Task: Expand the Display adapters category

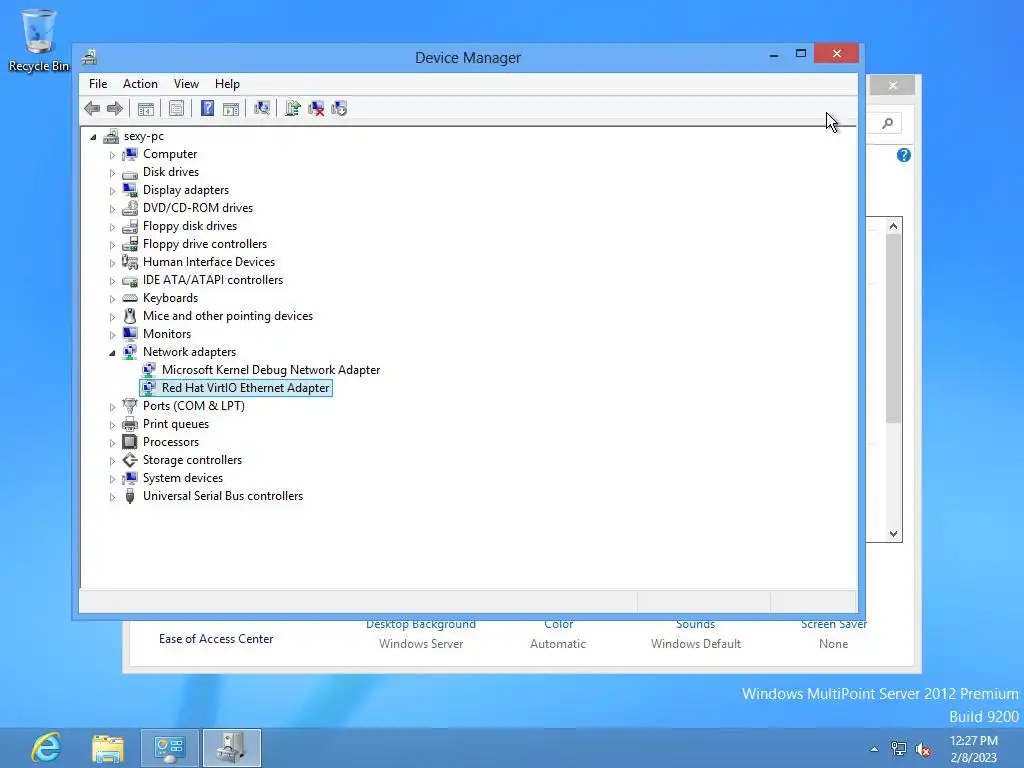Action: click(112, 191)
